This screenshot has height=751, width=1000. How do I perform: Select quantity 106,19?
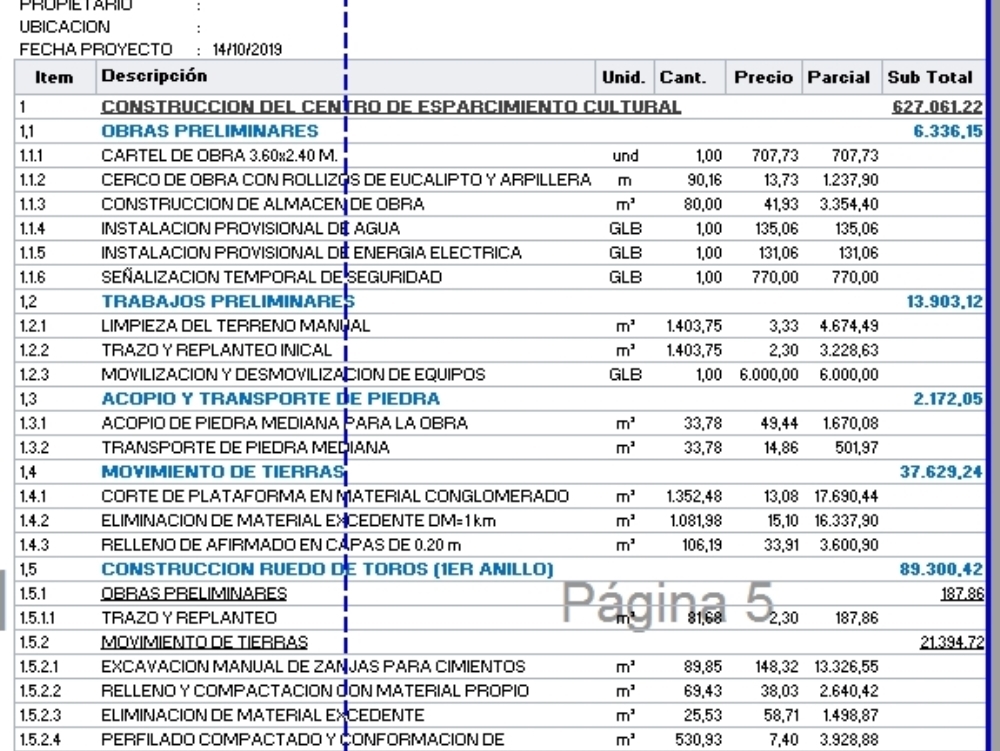coord(702,544)
